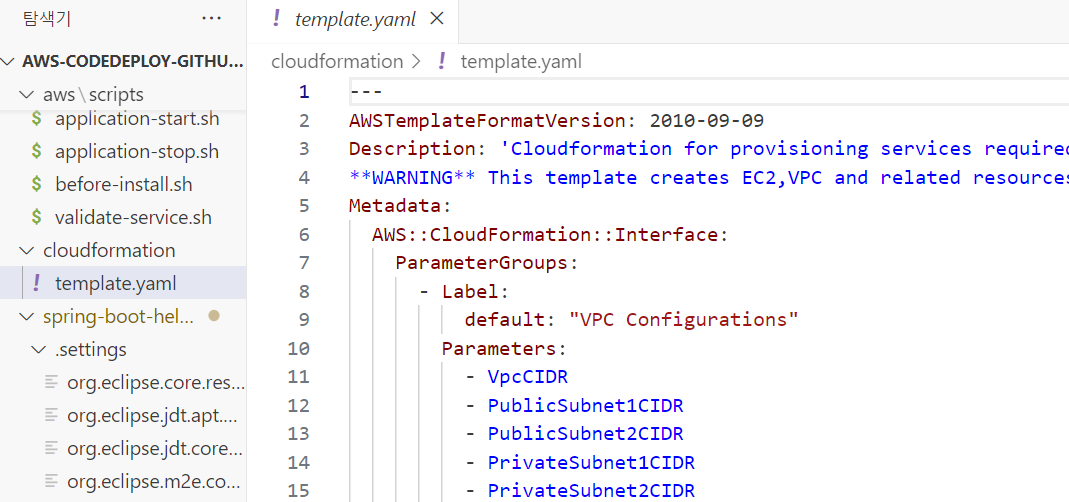The image size is (1069, 502).
Task: Switch to the template.yaml tab
Action: click(355, 20)
